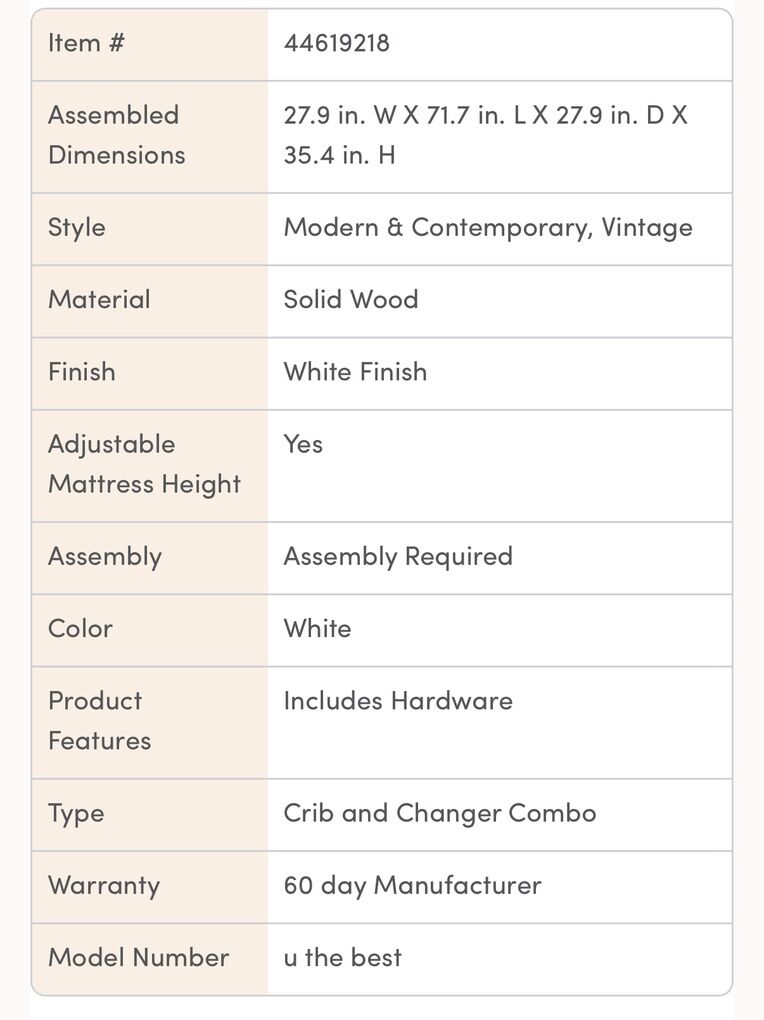Select "Modern & Contemporary, Vintage" style value
764x1020 pixels.
click(x=488, y=227)
